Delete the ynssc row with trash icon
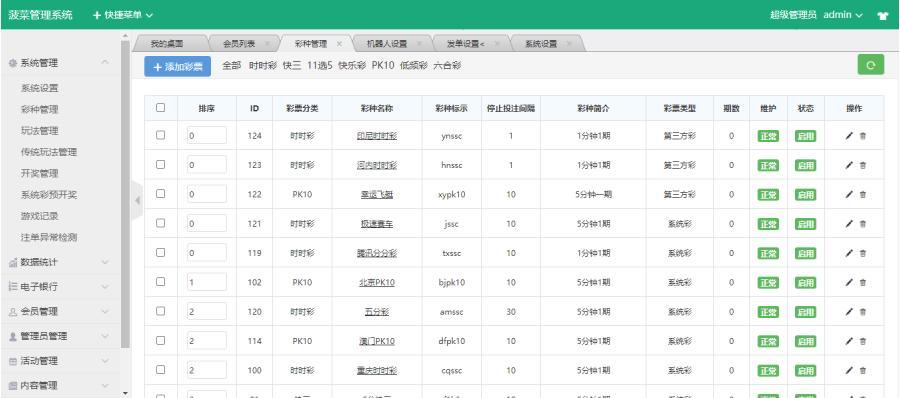This screenshot has height=398, width=900. coord(863,136)
